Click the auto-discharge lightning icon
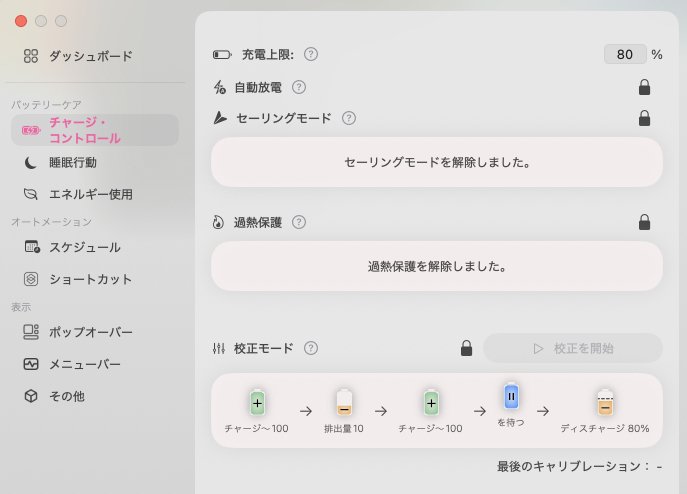Image resolution: width=687 pixels, height=494 pixels. tap(220, 87)
